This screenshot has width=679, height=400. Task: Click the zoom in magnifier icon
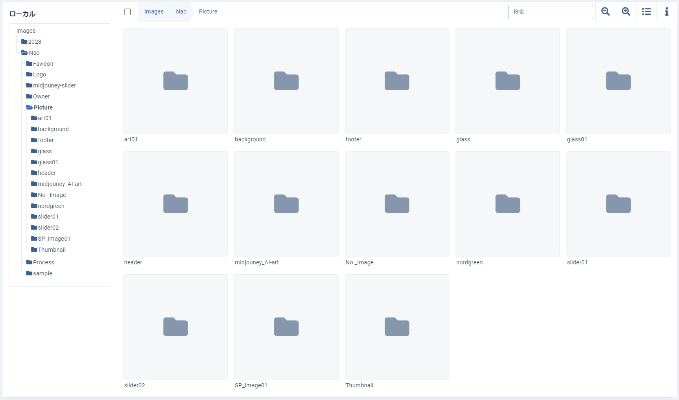626,12
